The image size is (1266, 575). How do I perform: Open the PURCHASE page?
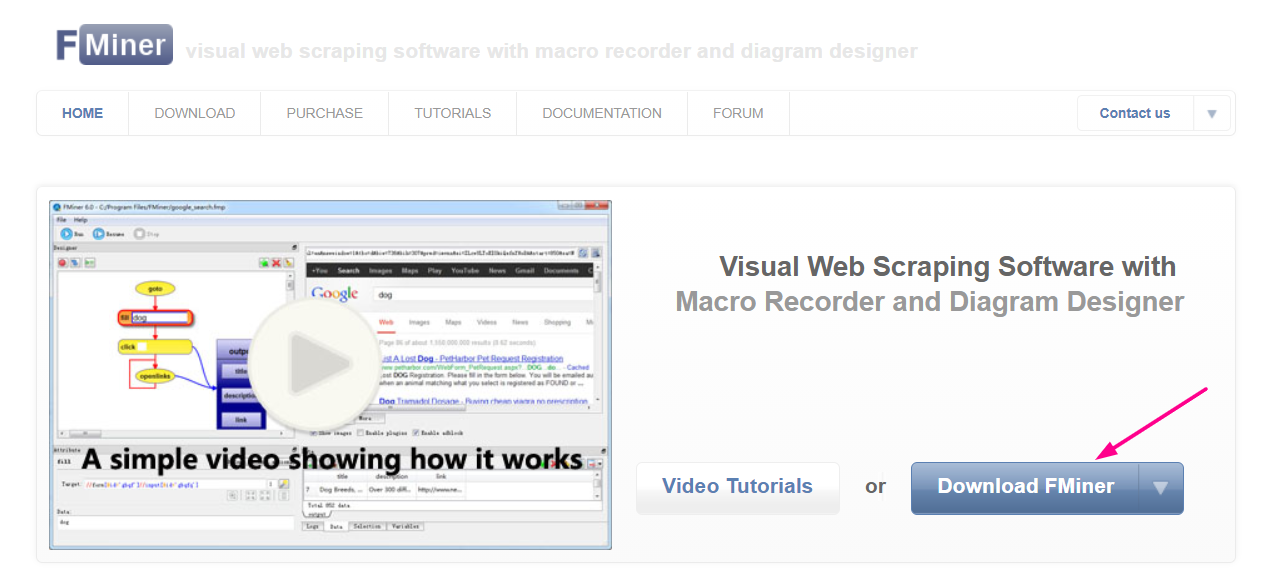pos(325,113)
